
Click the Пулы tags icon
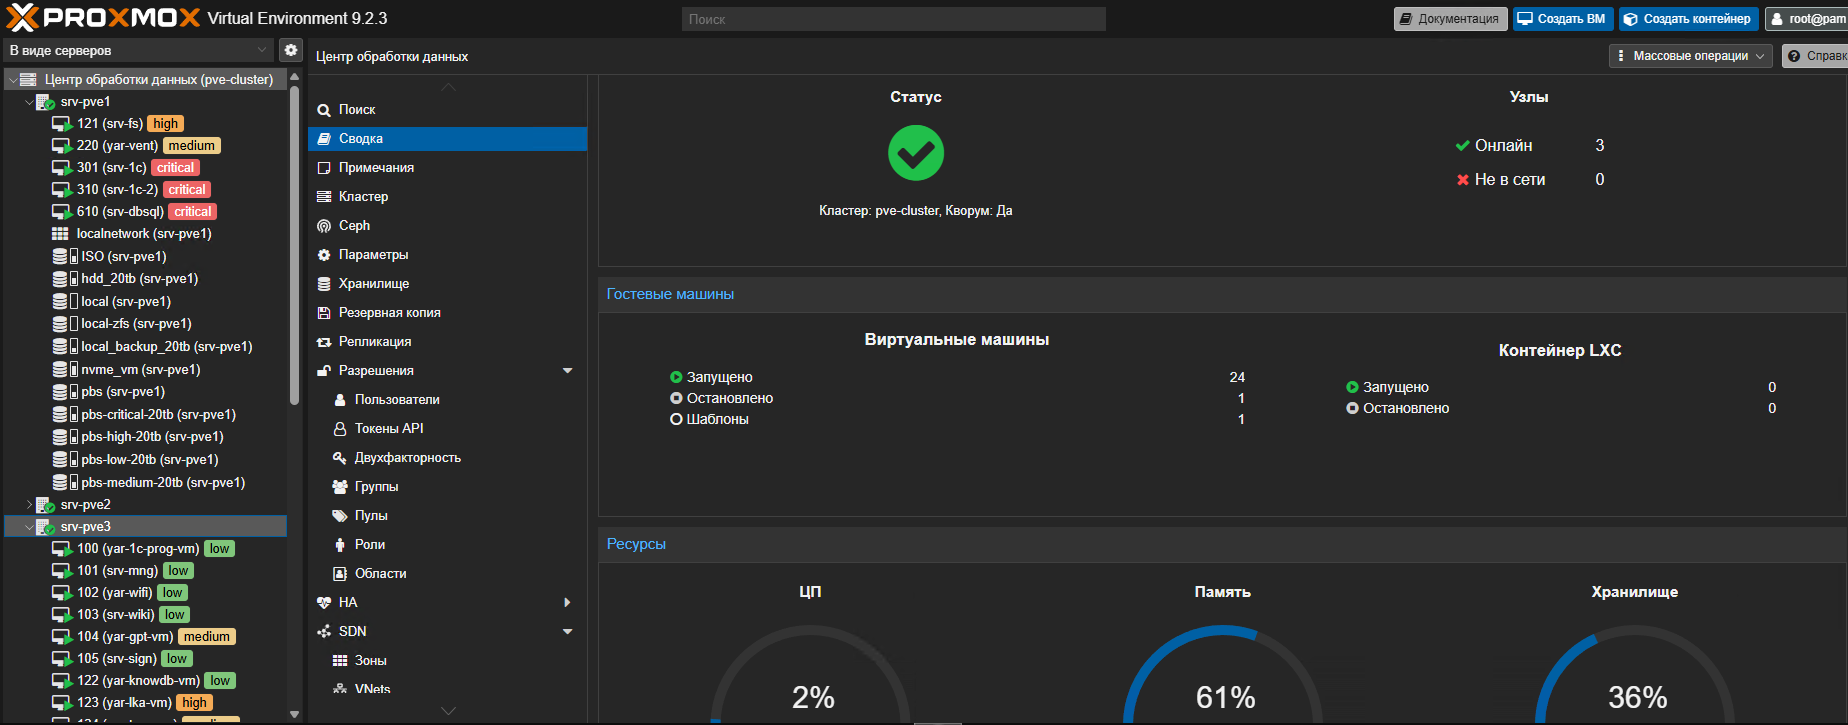(340, 516)
